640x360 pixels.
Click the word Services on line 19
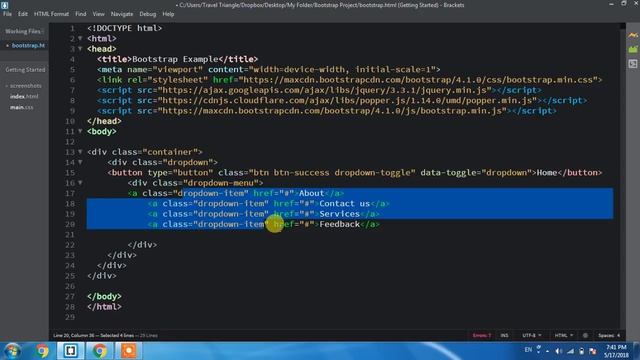click(x=340, y=214)
